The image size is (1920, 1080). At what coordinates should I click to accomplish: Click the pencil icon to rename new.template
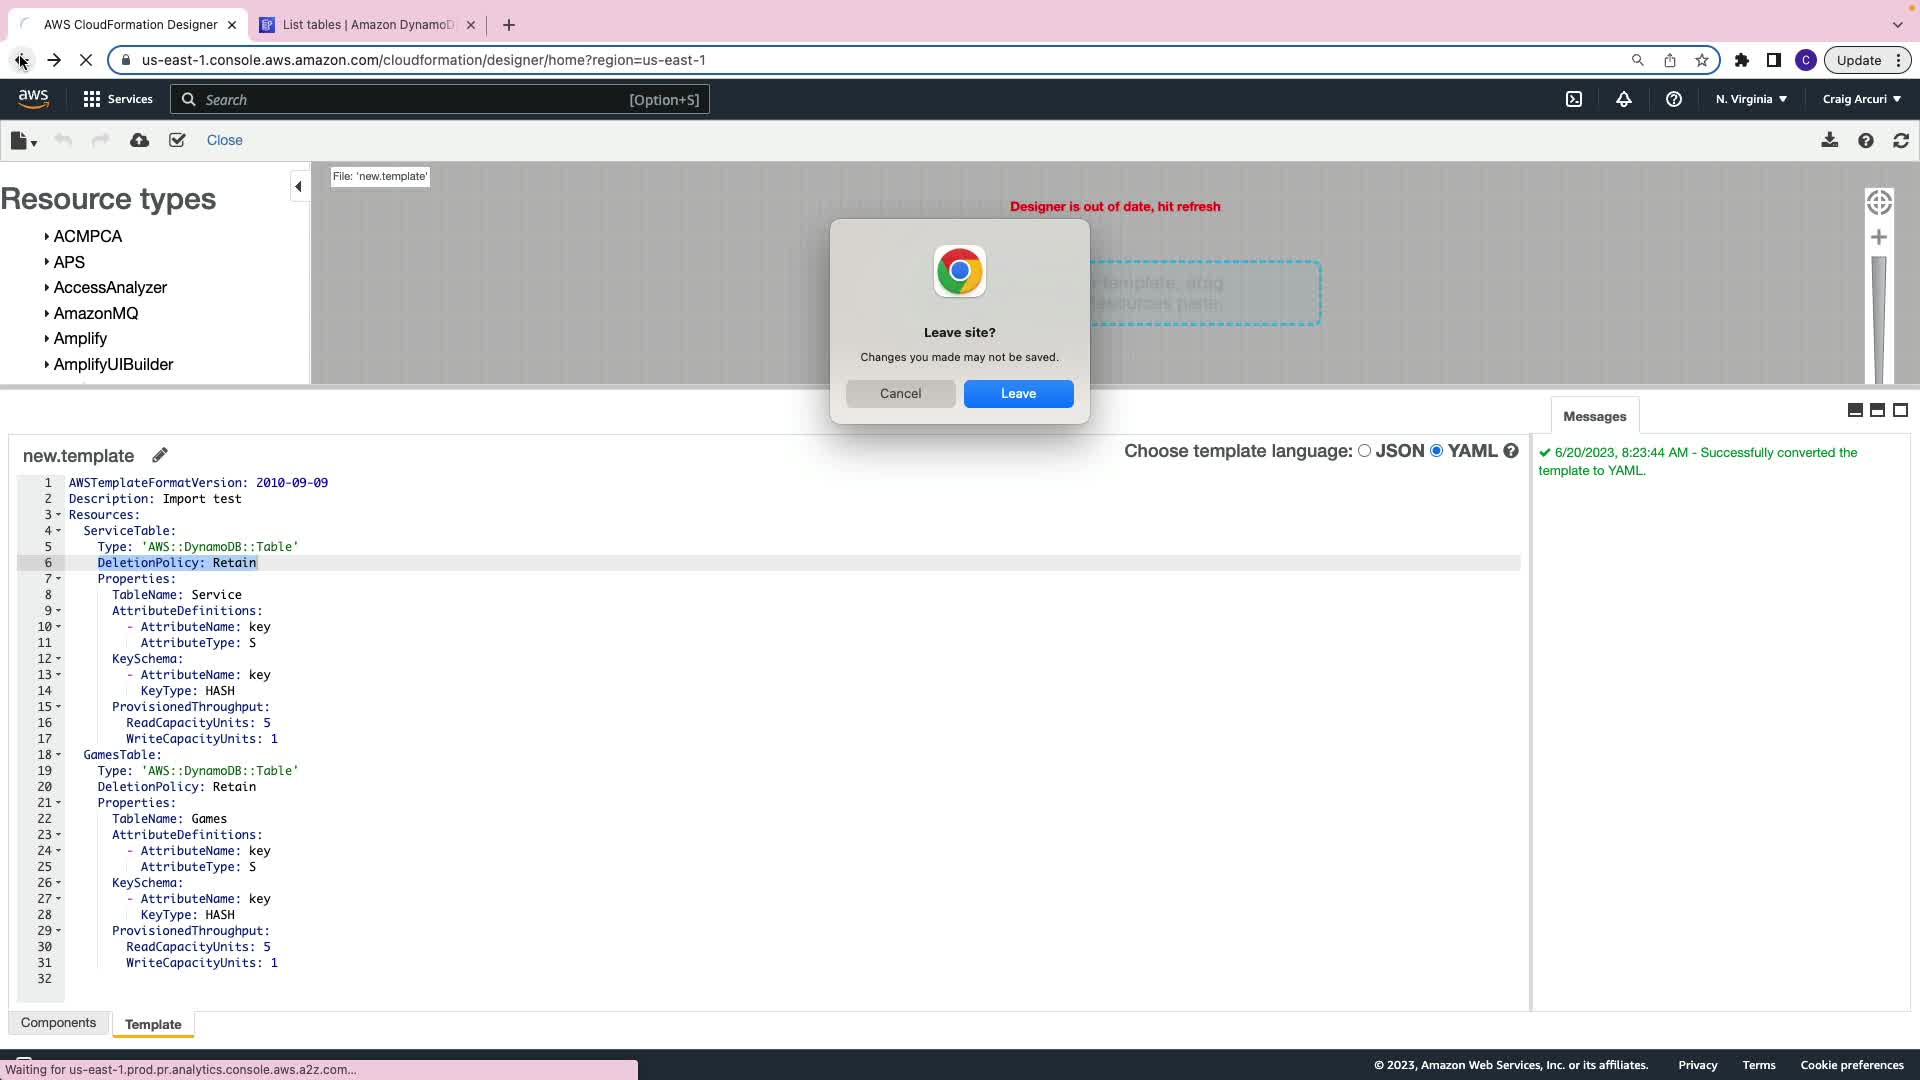coord(160,456)
